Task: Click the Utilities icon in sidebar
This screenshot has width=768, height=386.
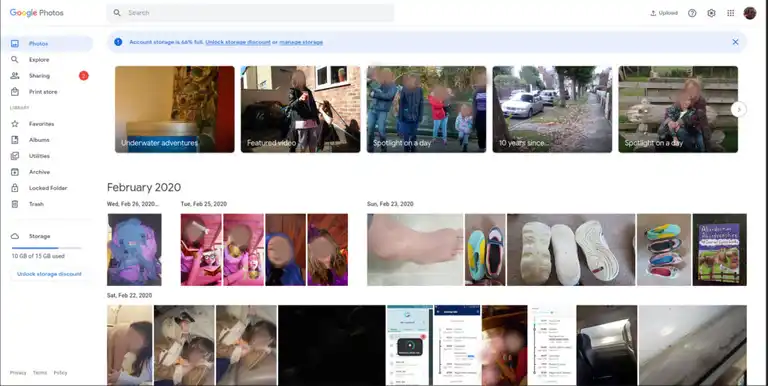Action: pyautogui.click(x=15, y=156)
